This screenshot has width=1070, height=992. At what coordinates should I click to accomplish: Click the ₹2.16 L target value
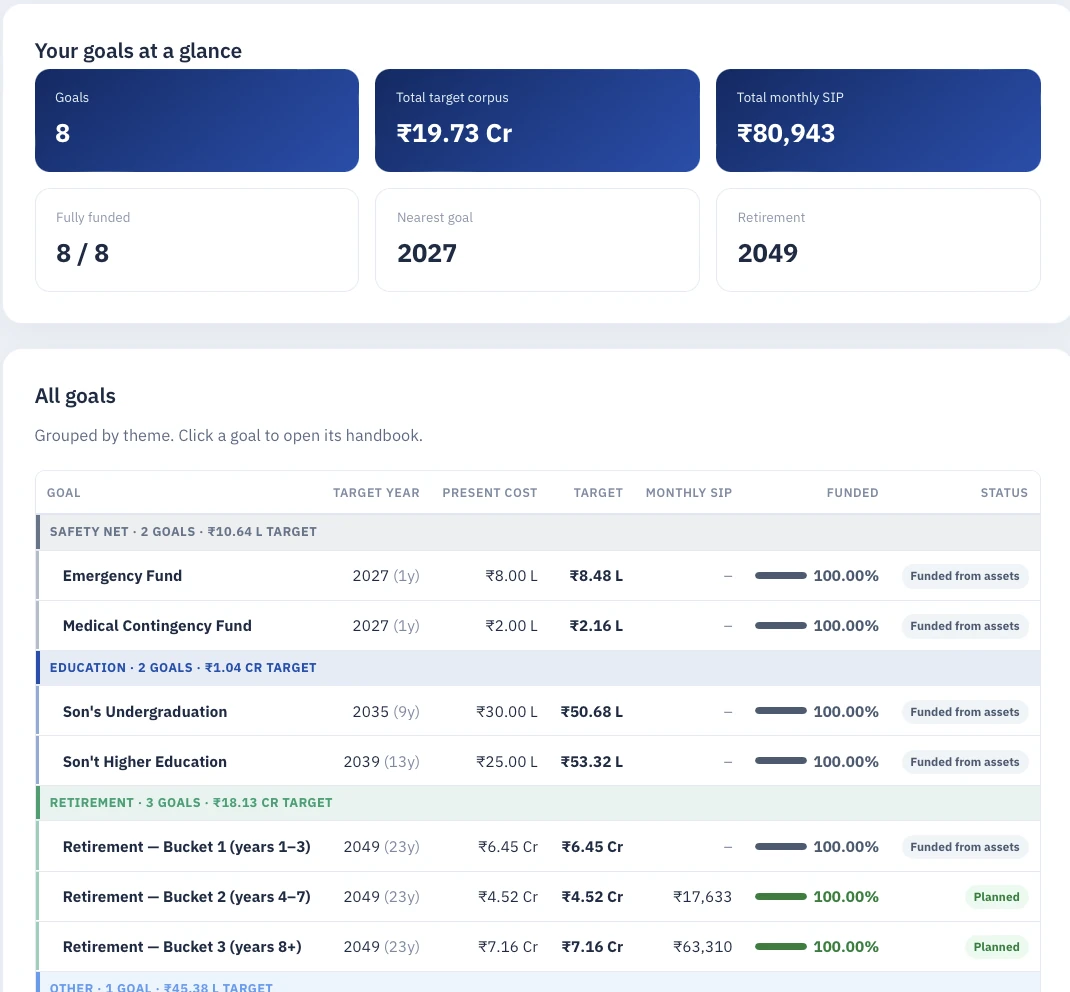pyautogui.click(x=596, y=626)
